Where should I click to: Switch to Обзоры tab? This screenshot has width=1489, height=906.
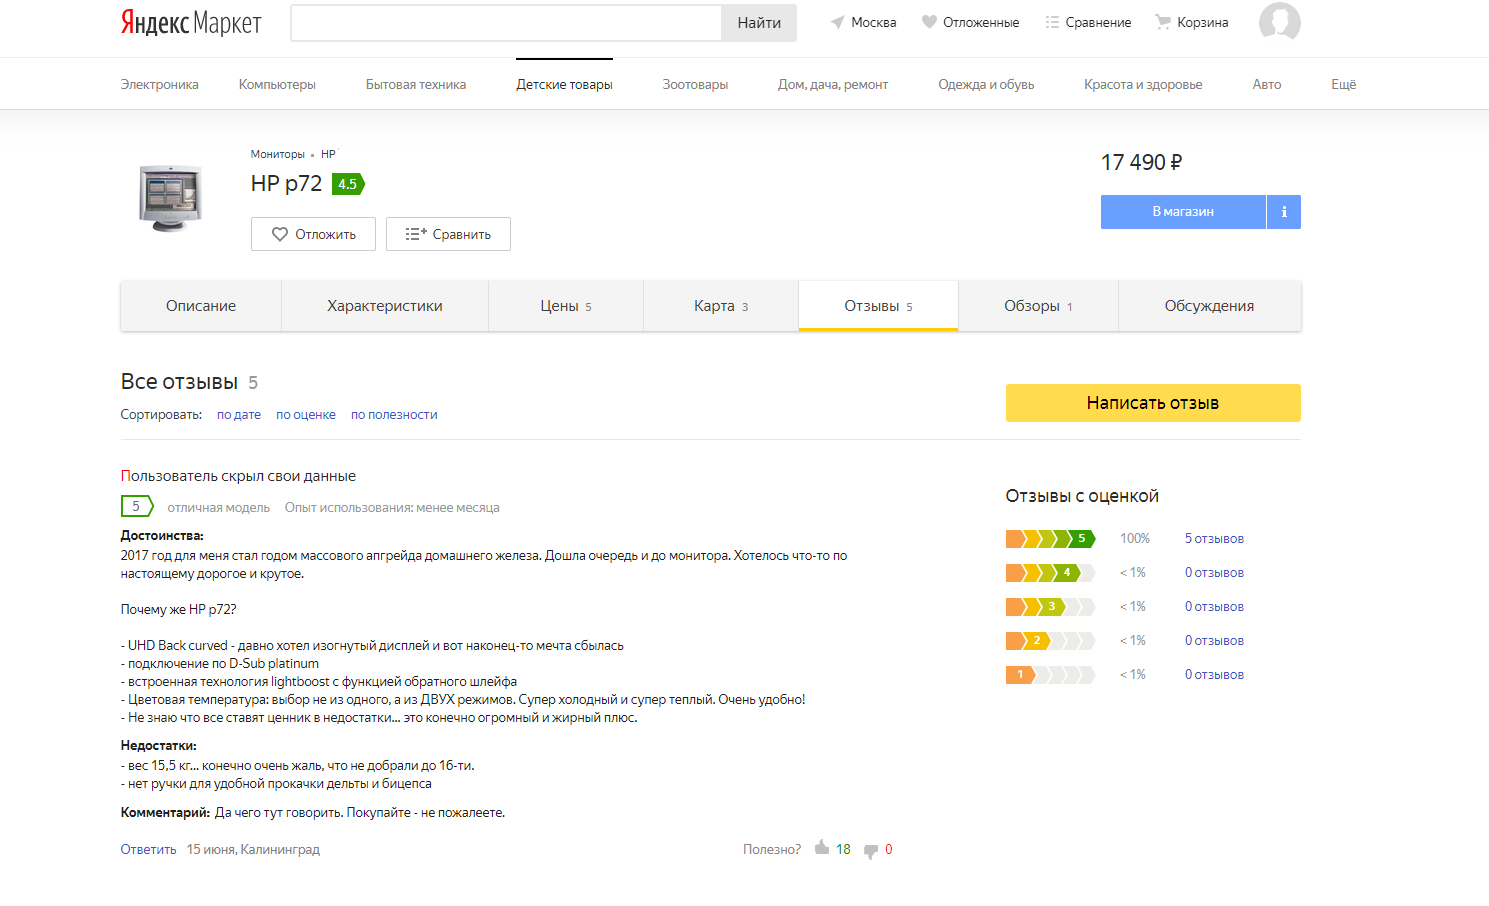[1038, 306]
